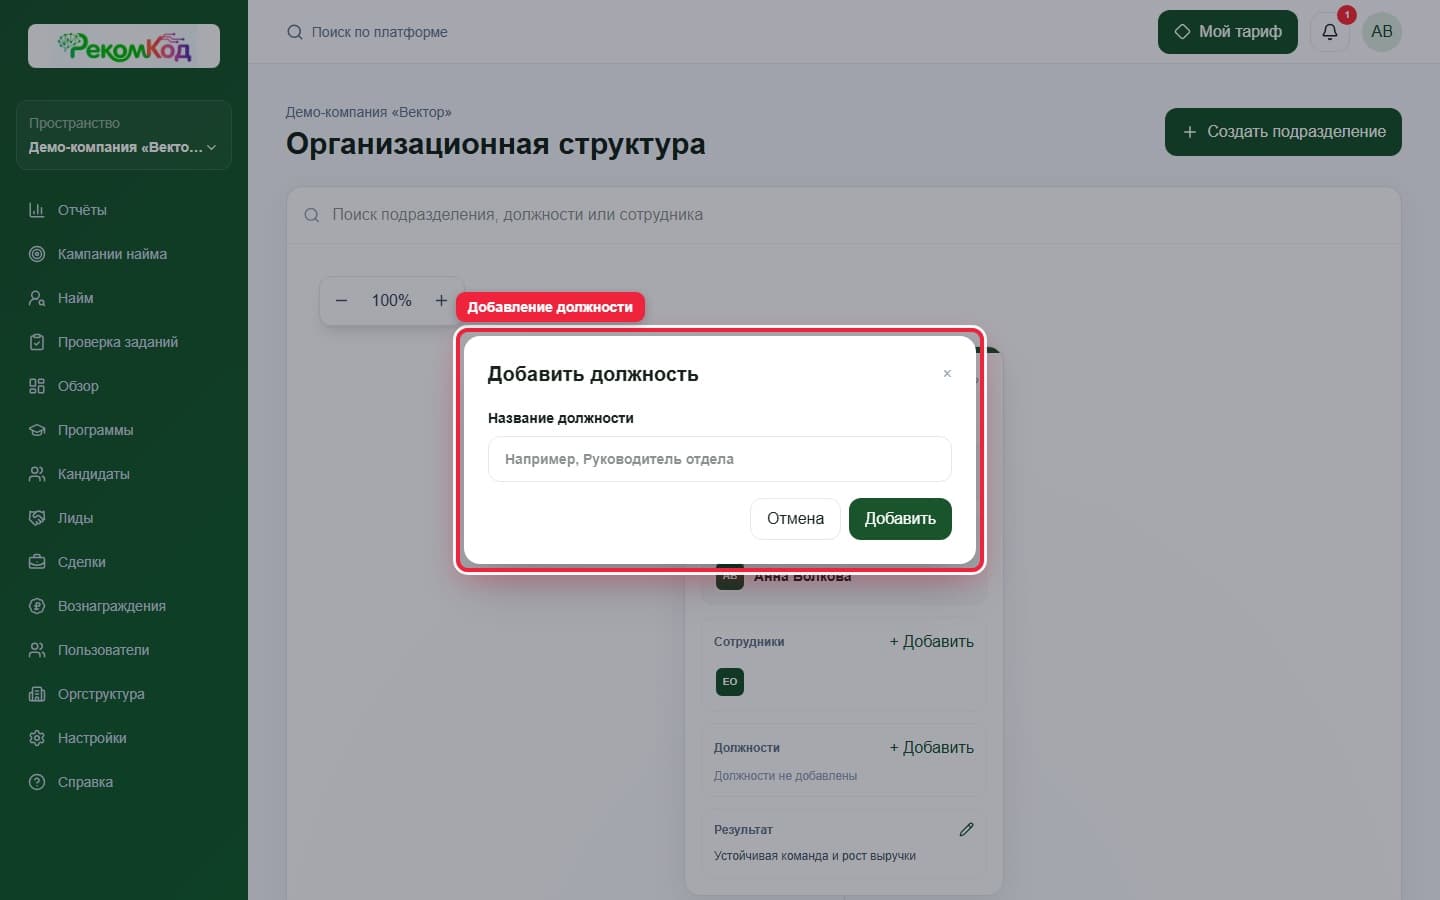This screenshot has height=900, width=1440.
Task: Add a position under Должности
Action: click(x=931, y=748)
